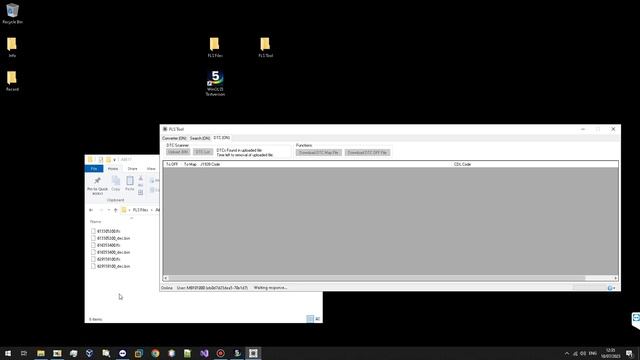Screen dimensions: 640x360
Task: Switch Explorer to details view
Action: point(310,319)
